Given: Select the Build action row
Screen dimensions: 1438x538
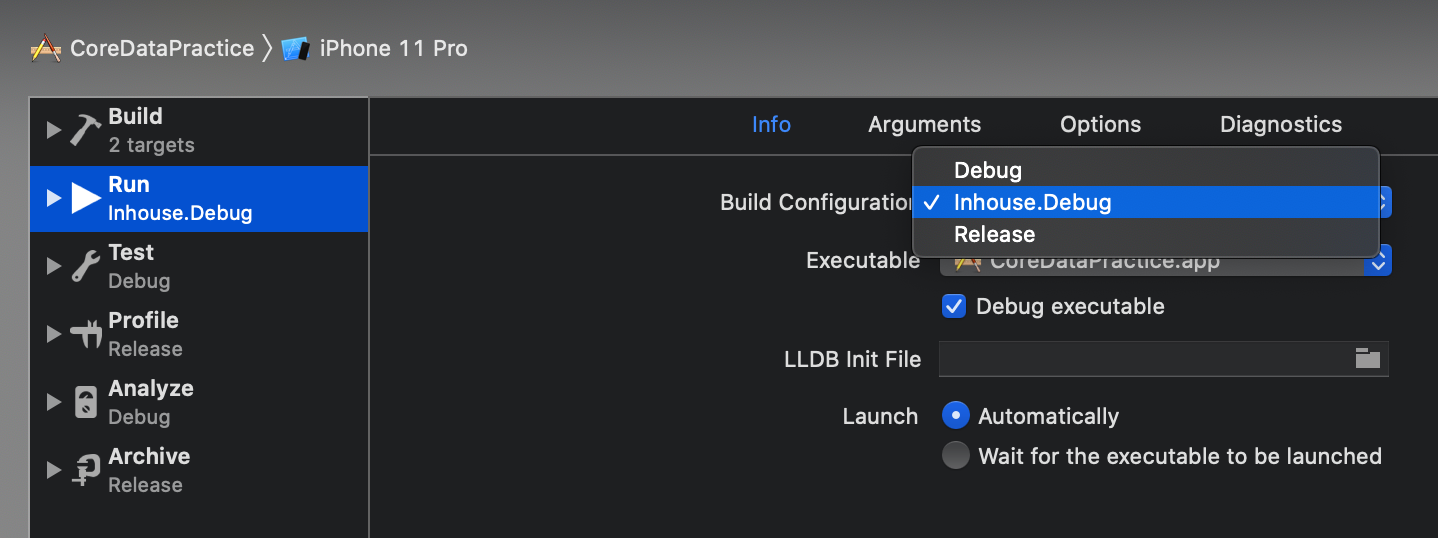Looking at the screenshot, I should pyautogui.click(x=200, y=130).
